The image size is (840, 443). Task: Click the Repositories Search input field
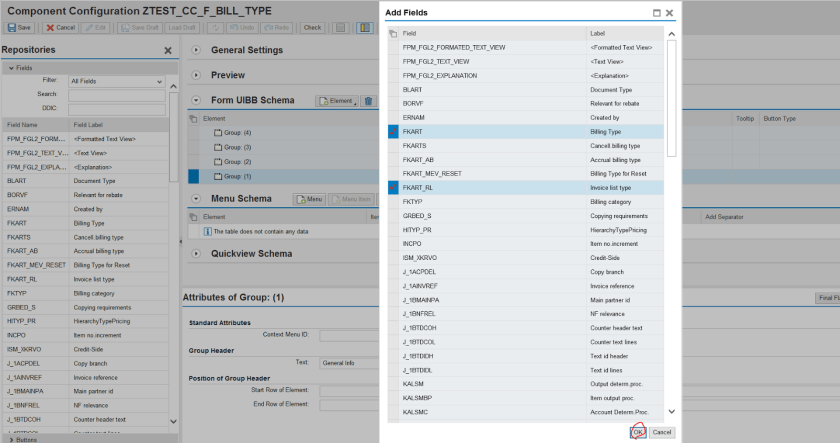(x=116, y=95)
